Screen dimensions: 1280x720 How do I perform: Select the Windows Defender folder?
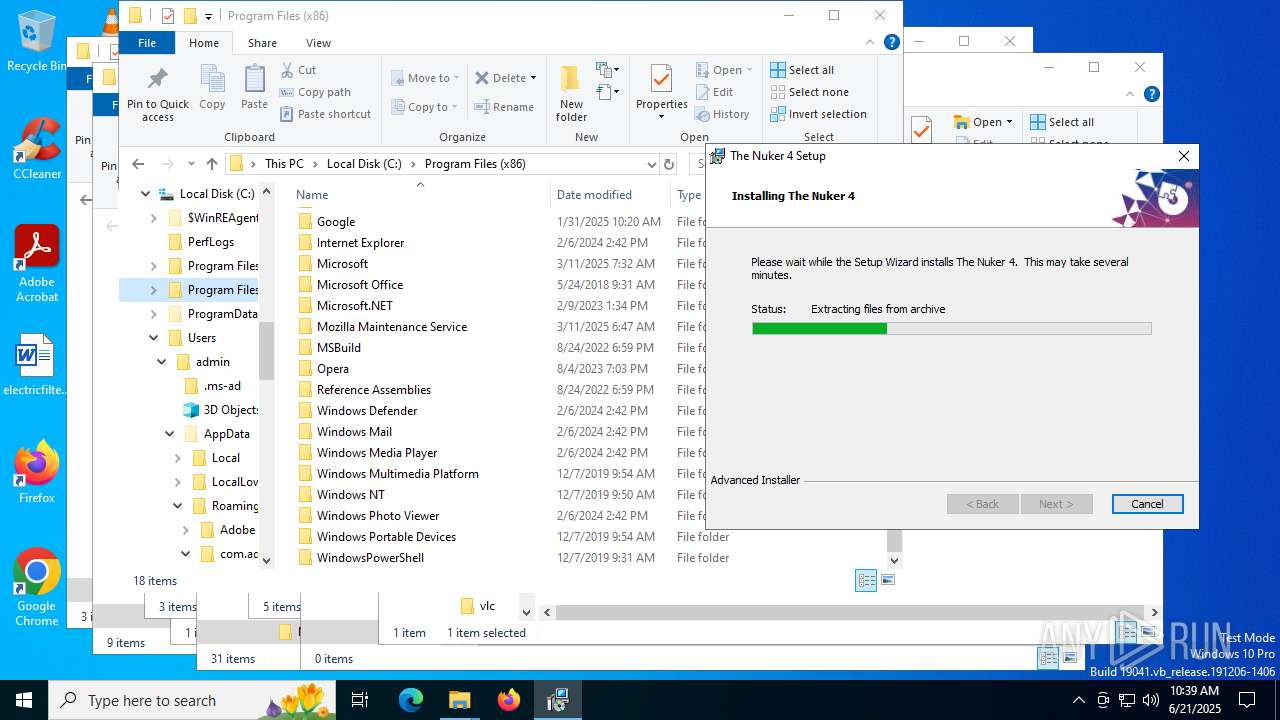[367, 411]
